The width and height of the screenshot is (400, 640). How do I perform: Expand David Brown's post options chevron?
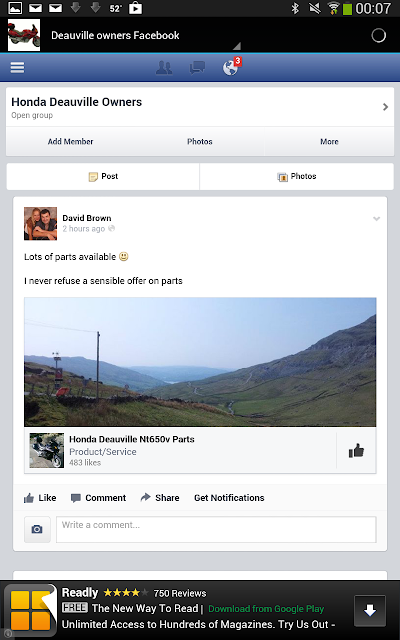point(376,219)
